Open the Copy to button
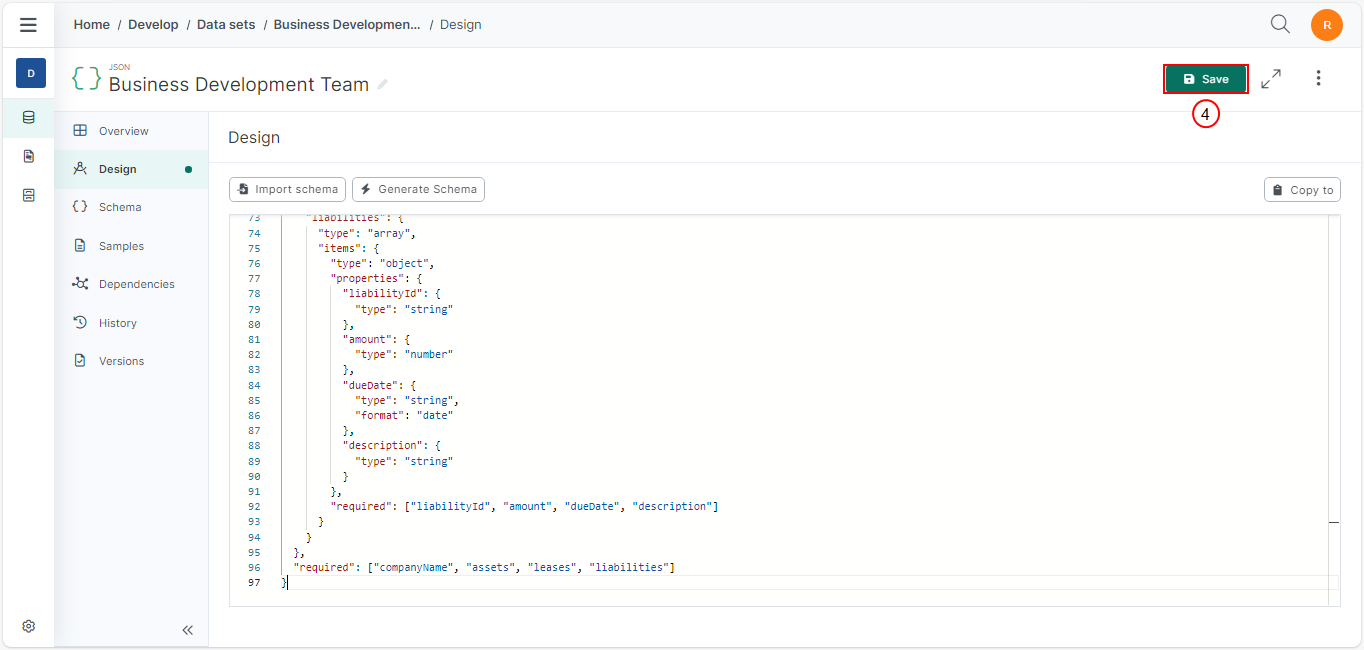Viewport: 1364px width, 650px height. [x=1302, y=190]
